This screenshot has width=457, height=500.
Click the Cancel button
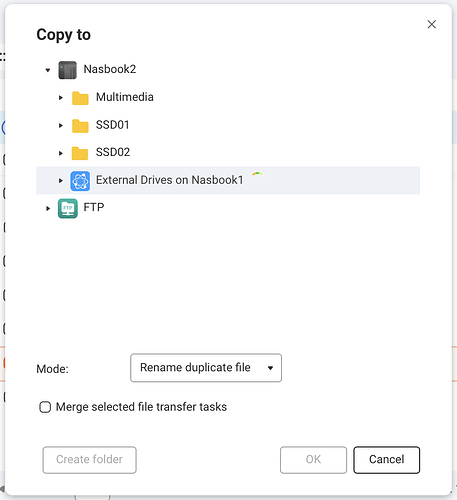pos(386,460)
